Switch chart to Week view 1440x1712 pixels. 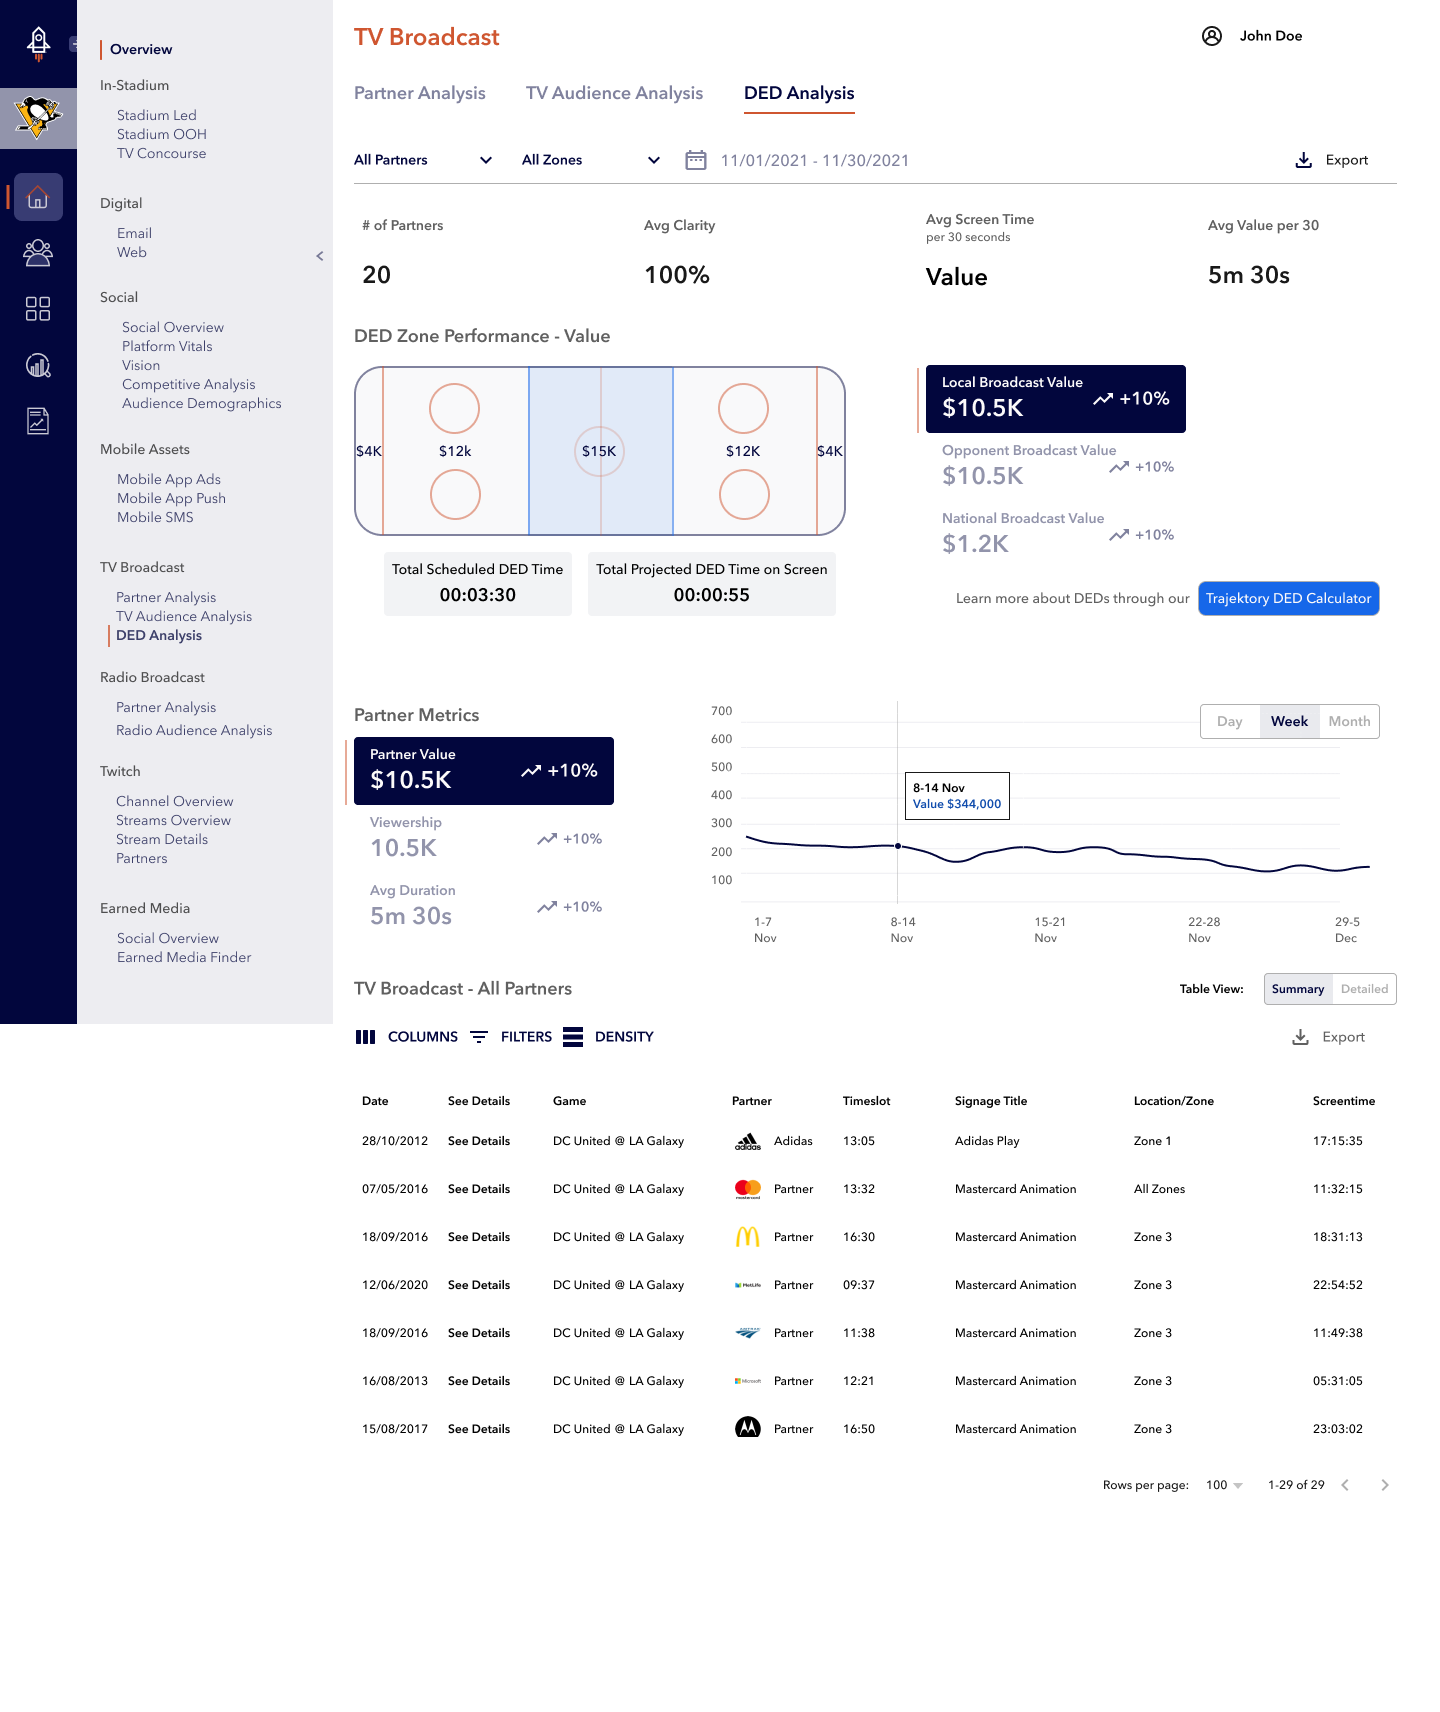pyautogui.click(x=1289, y=722)
